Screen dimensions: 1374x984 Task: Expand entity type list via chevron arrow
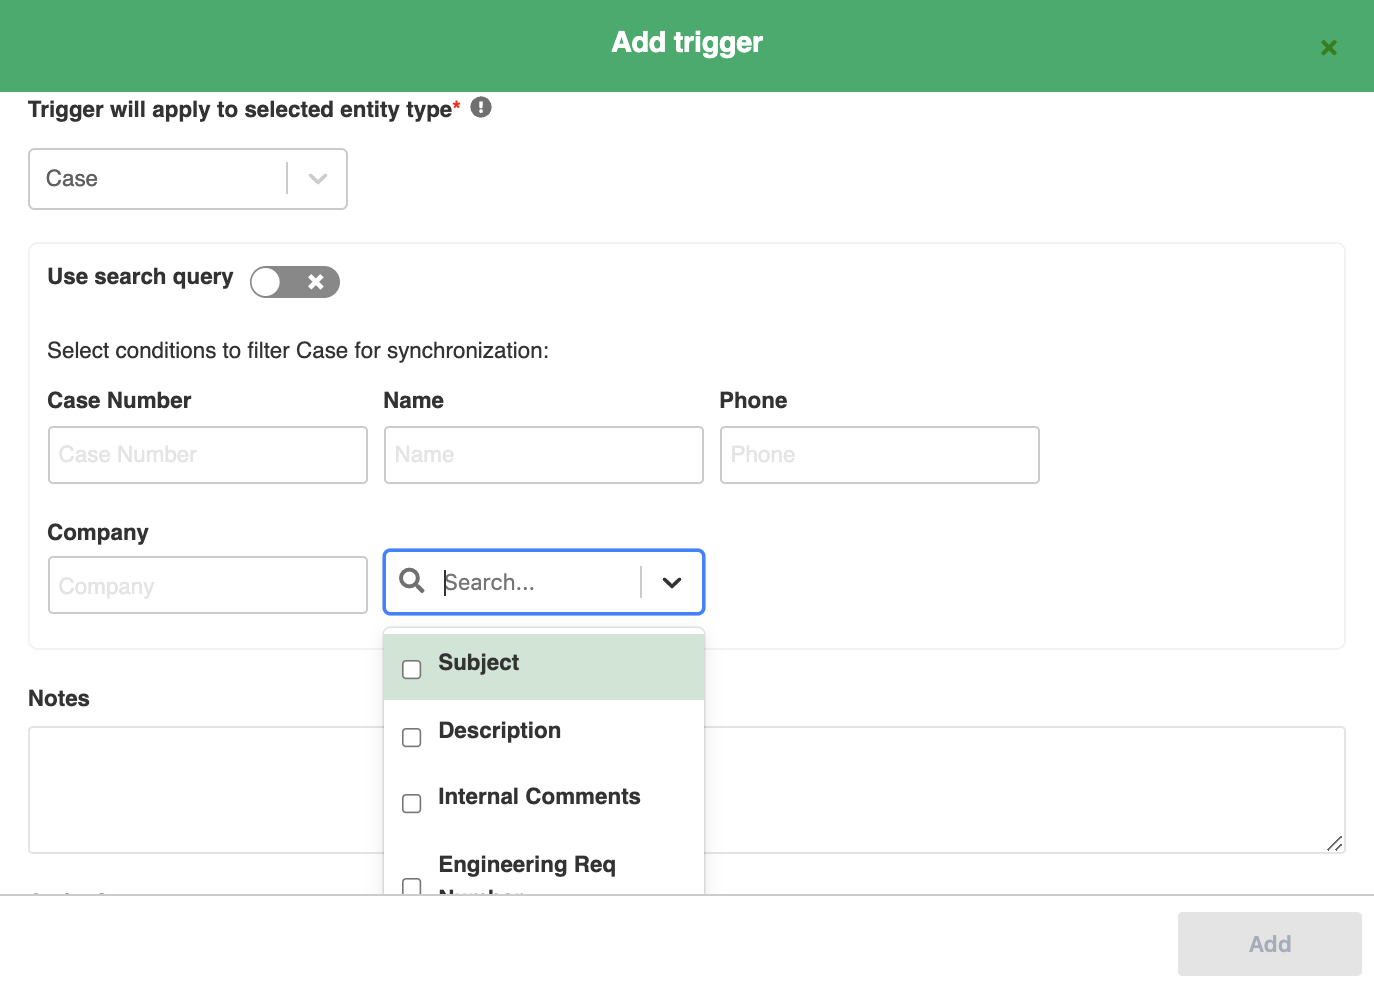click(x=318, y=179)
